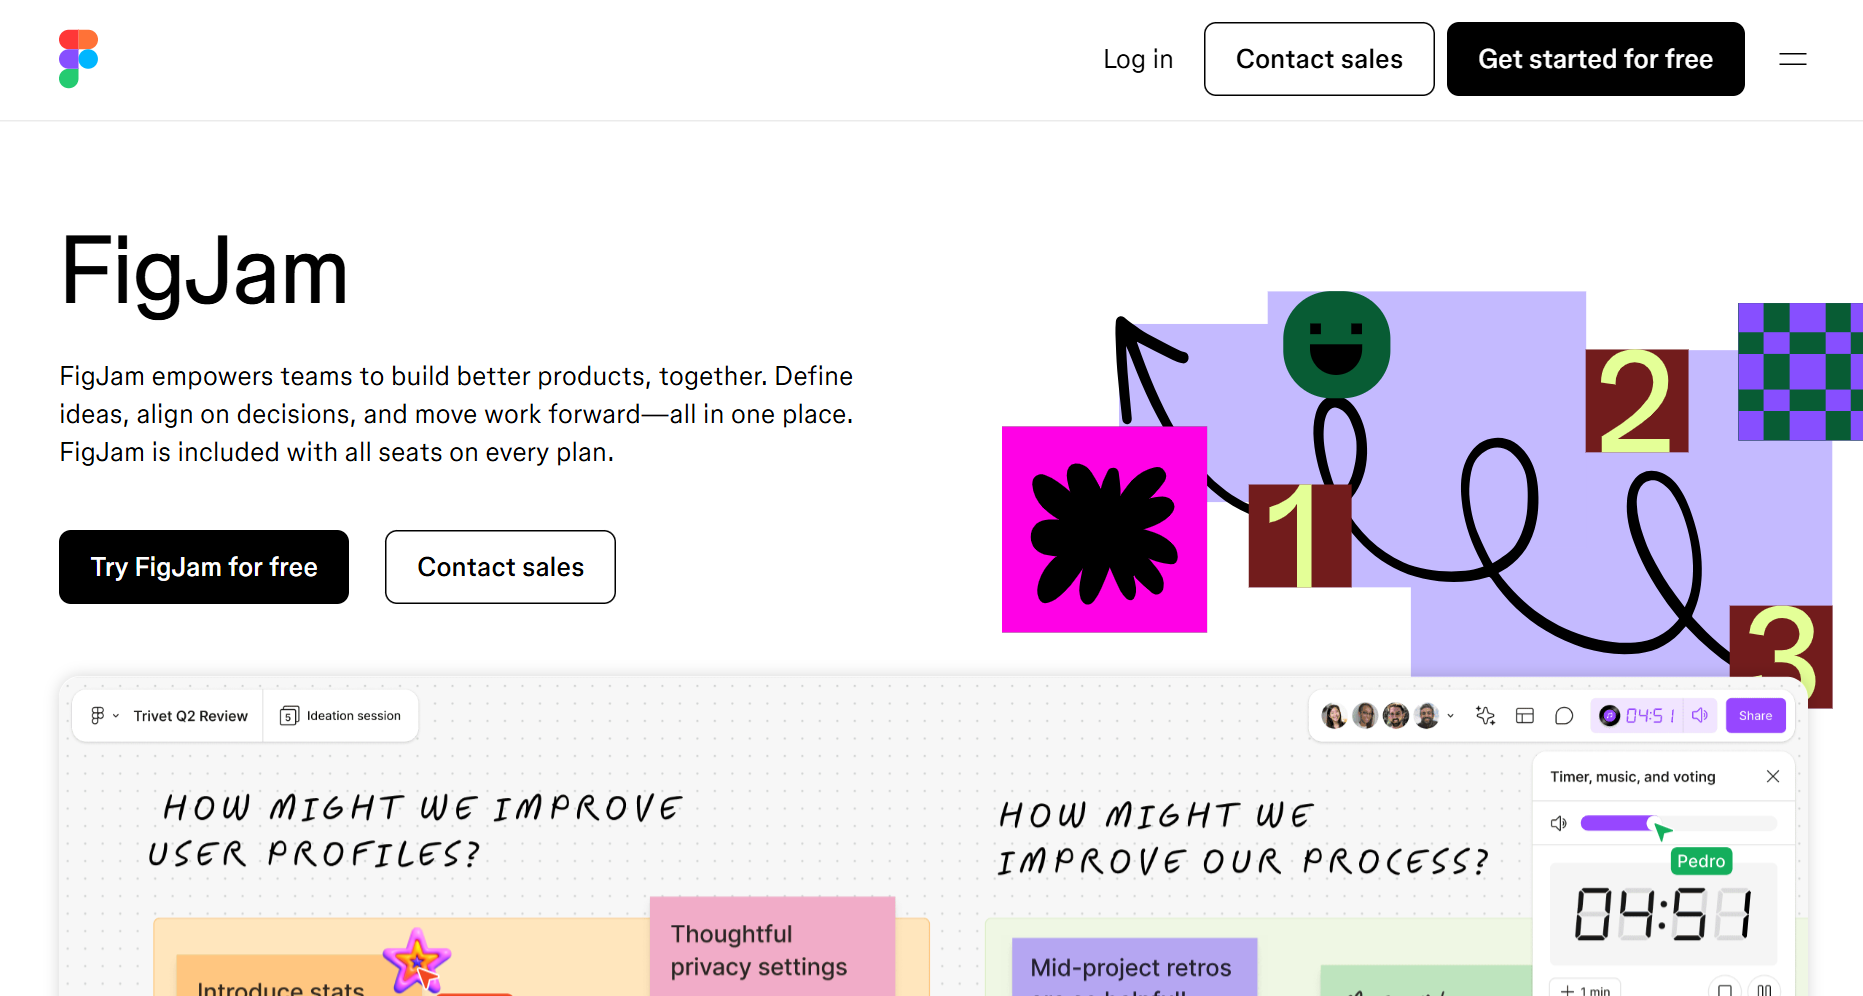Open the collaborators avatar list dropdown
1863x996 pixels.
coord(1451,716)
